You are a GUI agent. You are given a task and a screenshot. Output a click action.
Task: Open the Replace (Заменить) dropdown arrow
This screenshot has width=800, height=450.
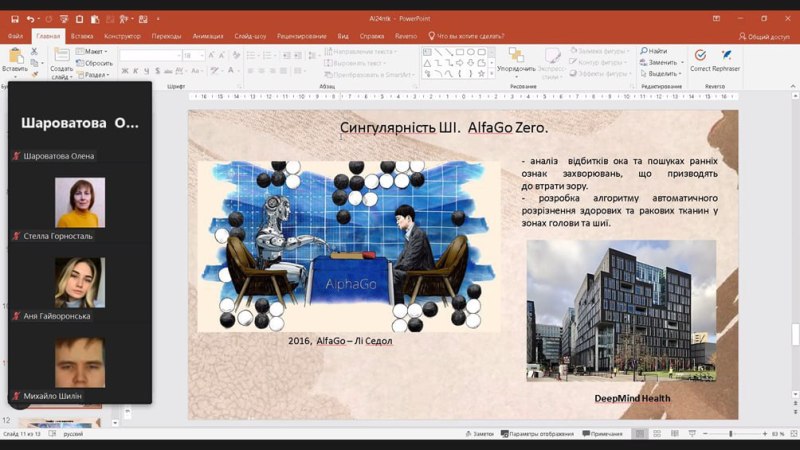[x=683, y=62]
